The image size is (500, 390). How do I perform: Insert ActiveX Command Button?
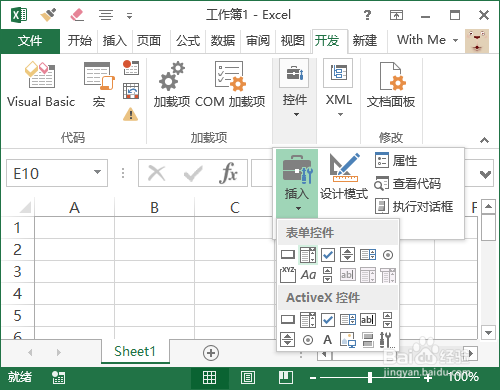click(288, 320)
